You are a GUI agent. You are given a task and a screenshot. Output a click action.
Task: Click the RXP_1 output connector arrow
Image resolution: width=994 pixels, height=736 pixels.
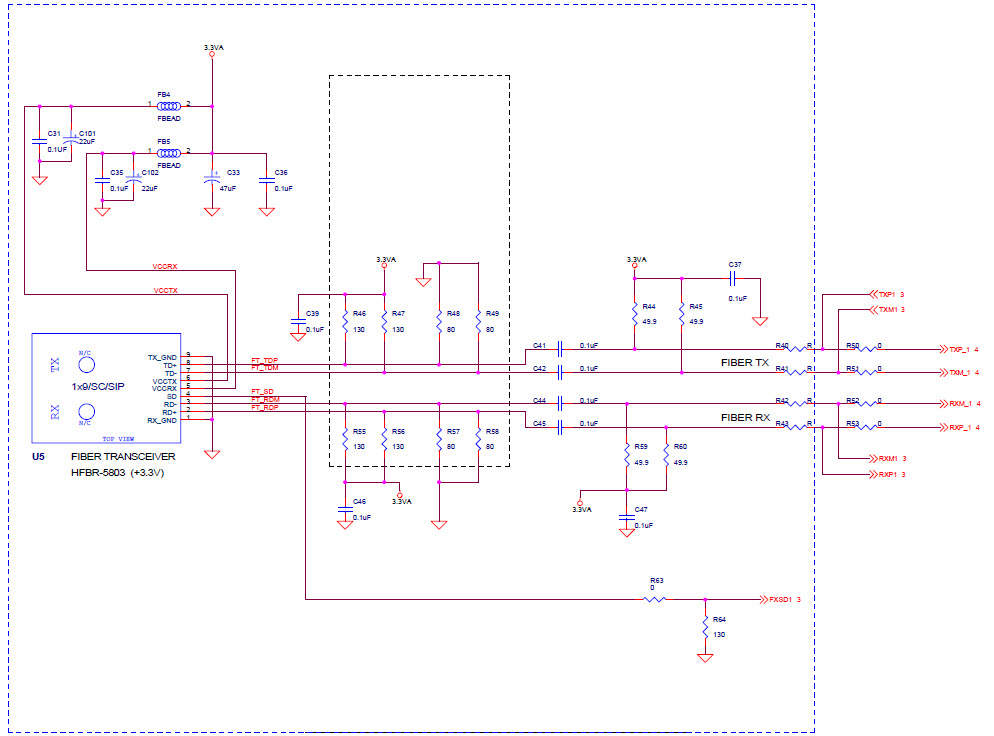tap(945, 426)
